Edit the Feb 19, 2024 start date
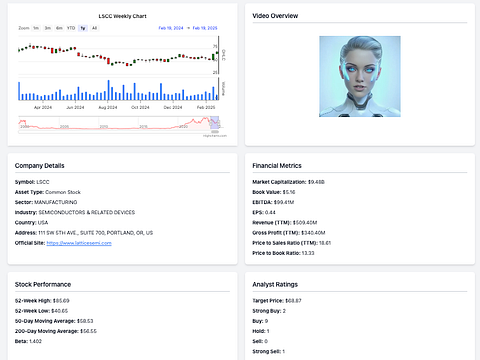Screen dimensions: 480x360 (171, 28)
